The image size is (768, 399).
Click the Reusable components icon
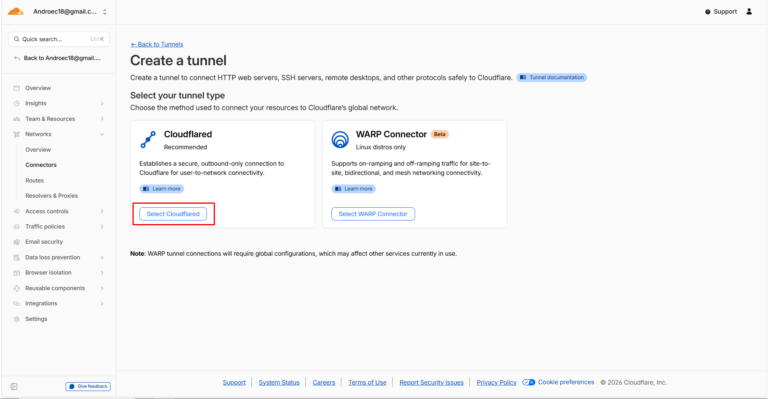click(x=17, y=288)
